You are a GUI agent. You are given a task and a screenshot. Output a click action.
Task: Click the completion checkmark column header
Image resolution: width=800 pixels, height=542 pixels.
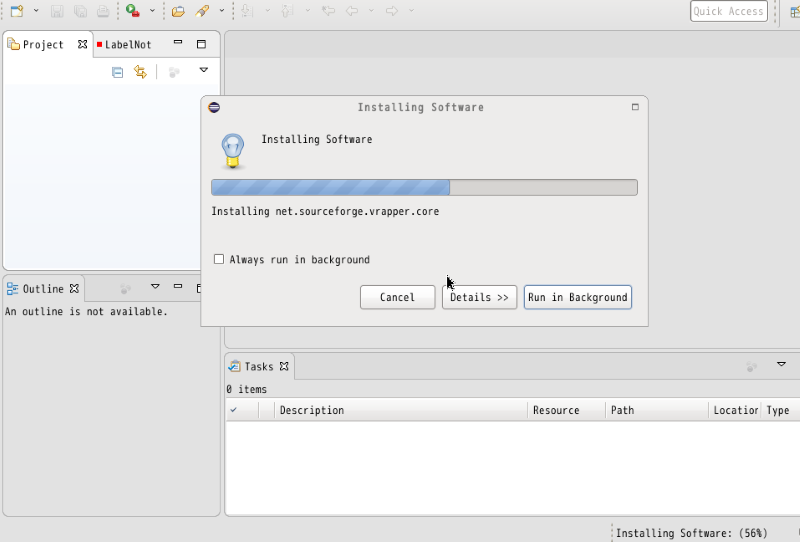[x=242, y=410]
